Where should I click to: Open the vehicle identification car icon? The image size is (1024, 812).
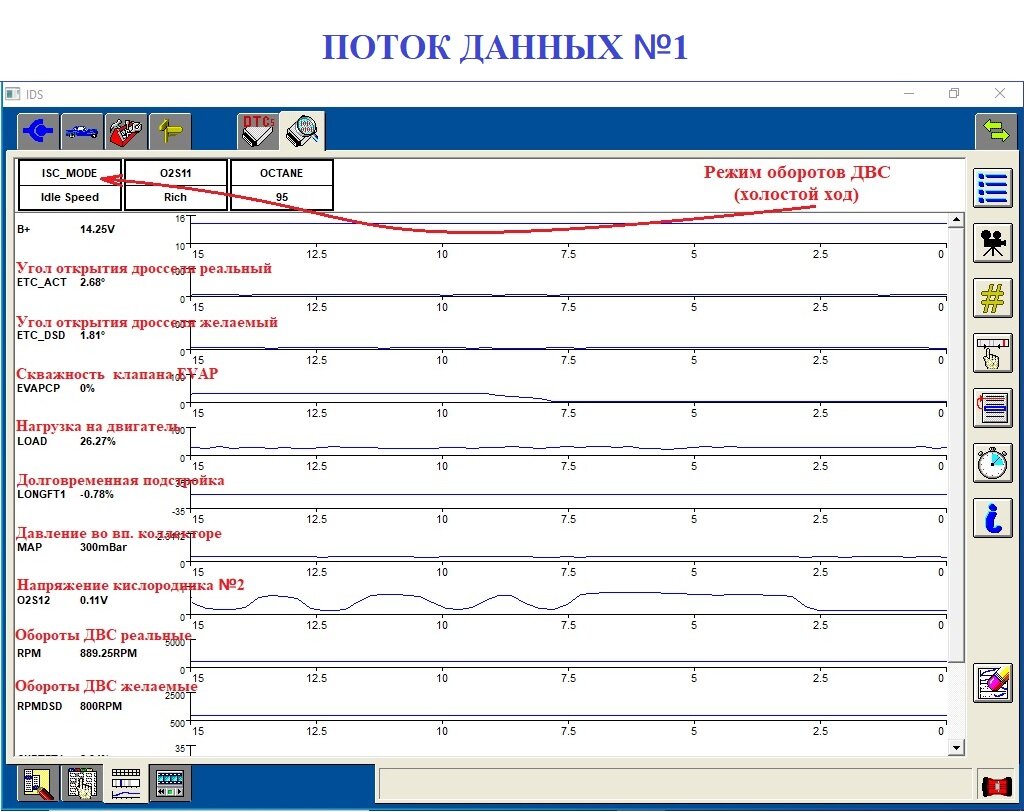(82, 131)
